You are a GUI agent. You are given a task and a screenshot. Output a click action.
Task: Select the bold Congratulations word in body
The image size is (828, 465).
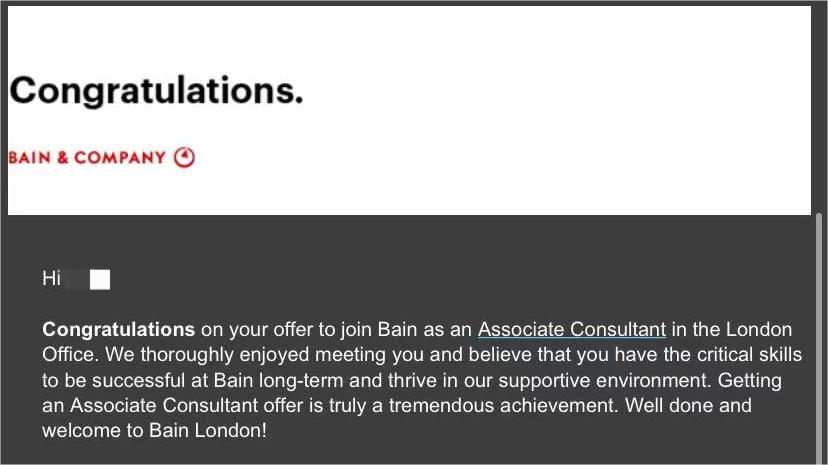(119, 329)
